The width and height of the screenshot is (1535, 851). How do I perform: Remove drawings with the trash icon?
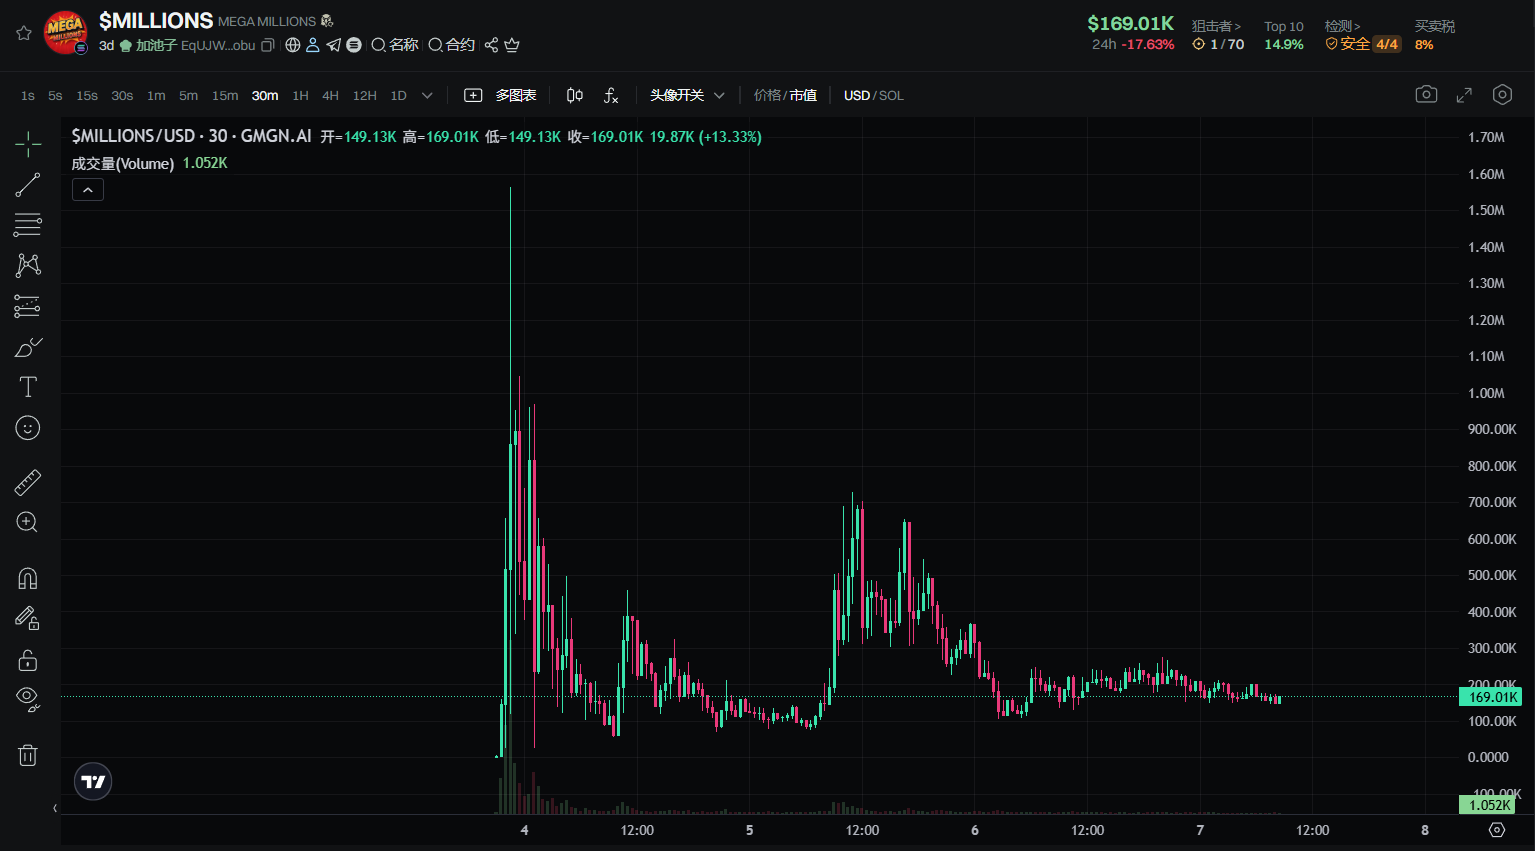point(28,755)
